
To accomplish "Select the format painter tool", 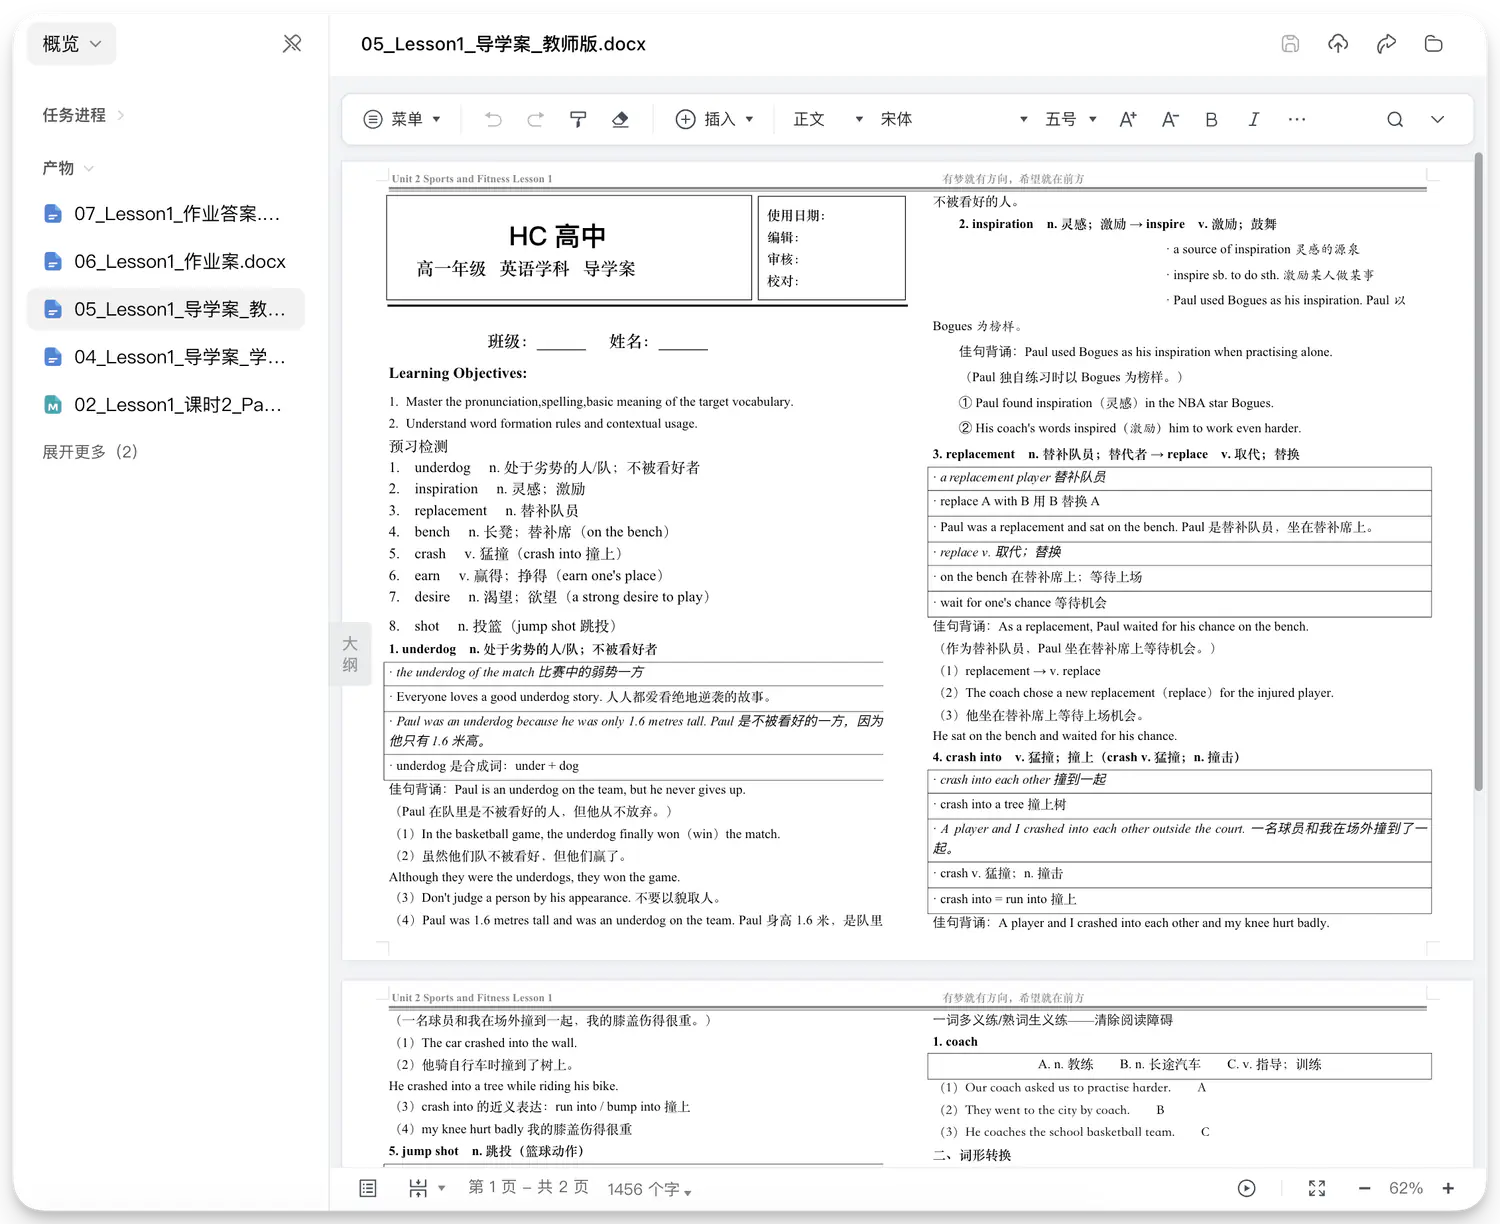I will pyautogui.click(x=578, y=119).
